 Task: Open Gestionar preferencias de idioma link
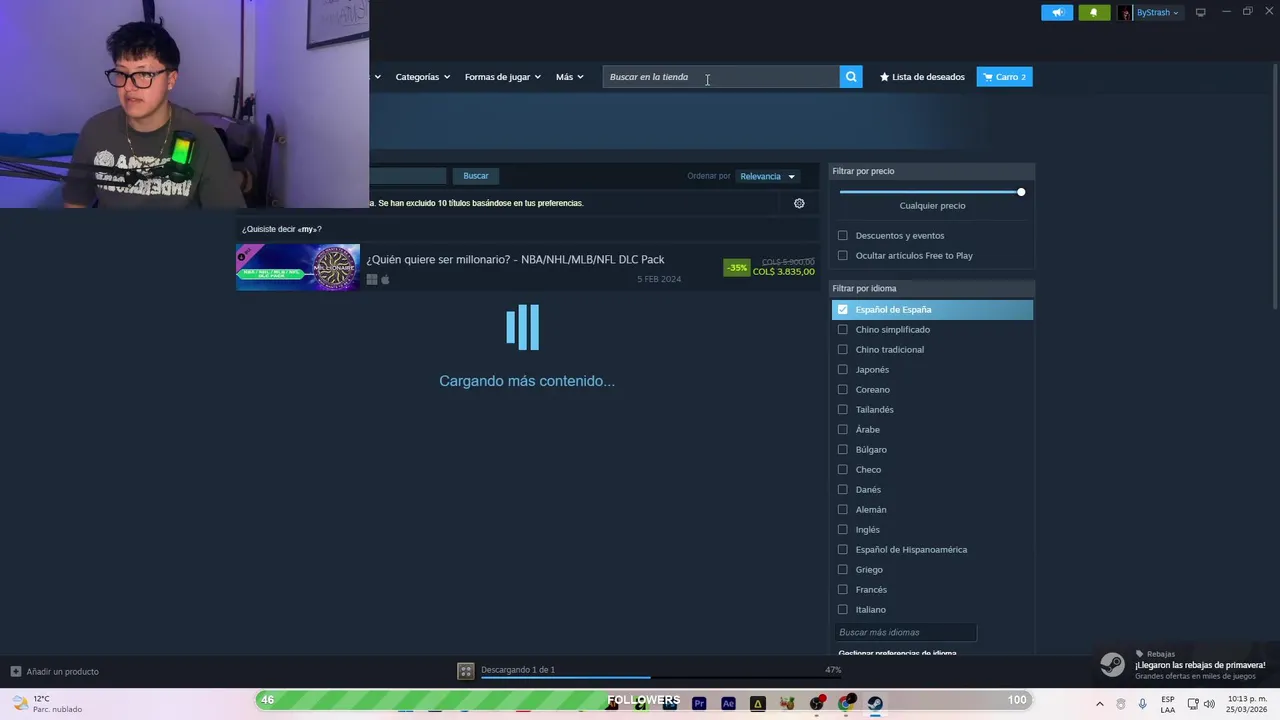point(897,653)
